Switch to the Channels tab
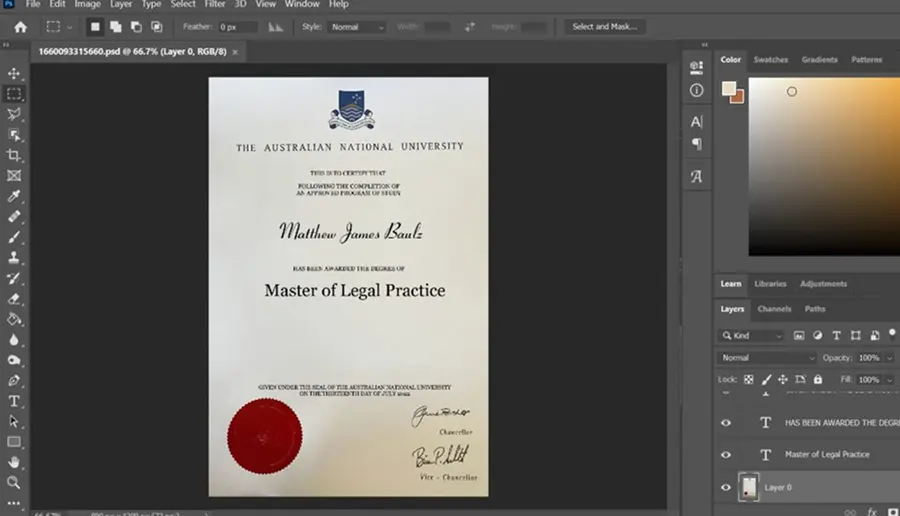 pyautogui.click(x=774, y=309)
